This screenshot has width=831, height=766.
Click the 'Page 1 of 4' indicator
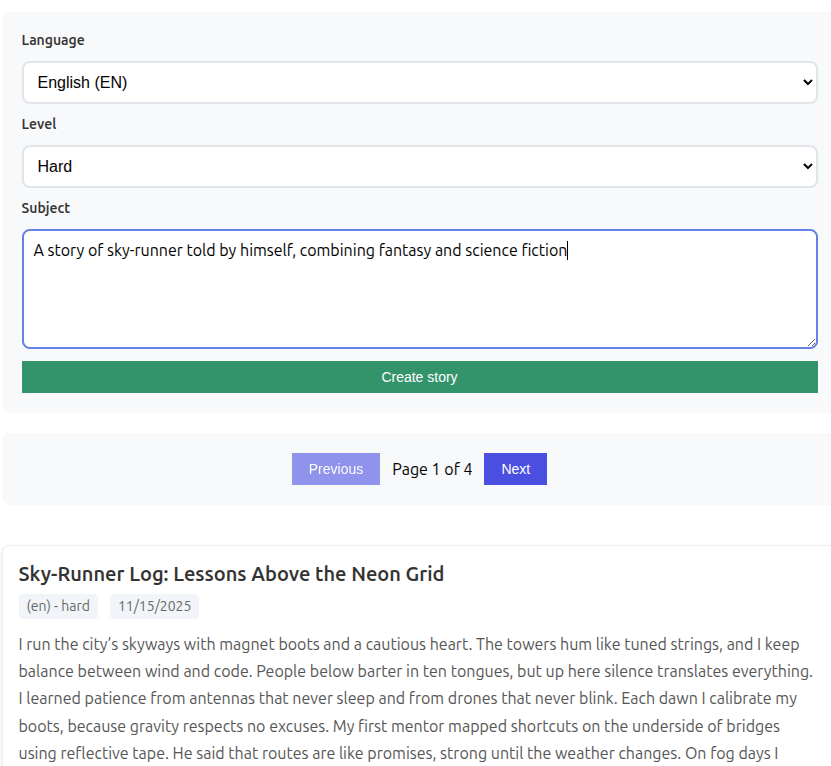pyautogui.click(x=432, y=469)
